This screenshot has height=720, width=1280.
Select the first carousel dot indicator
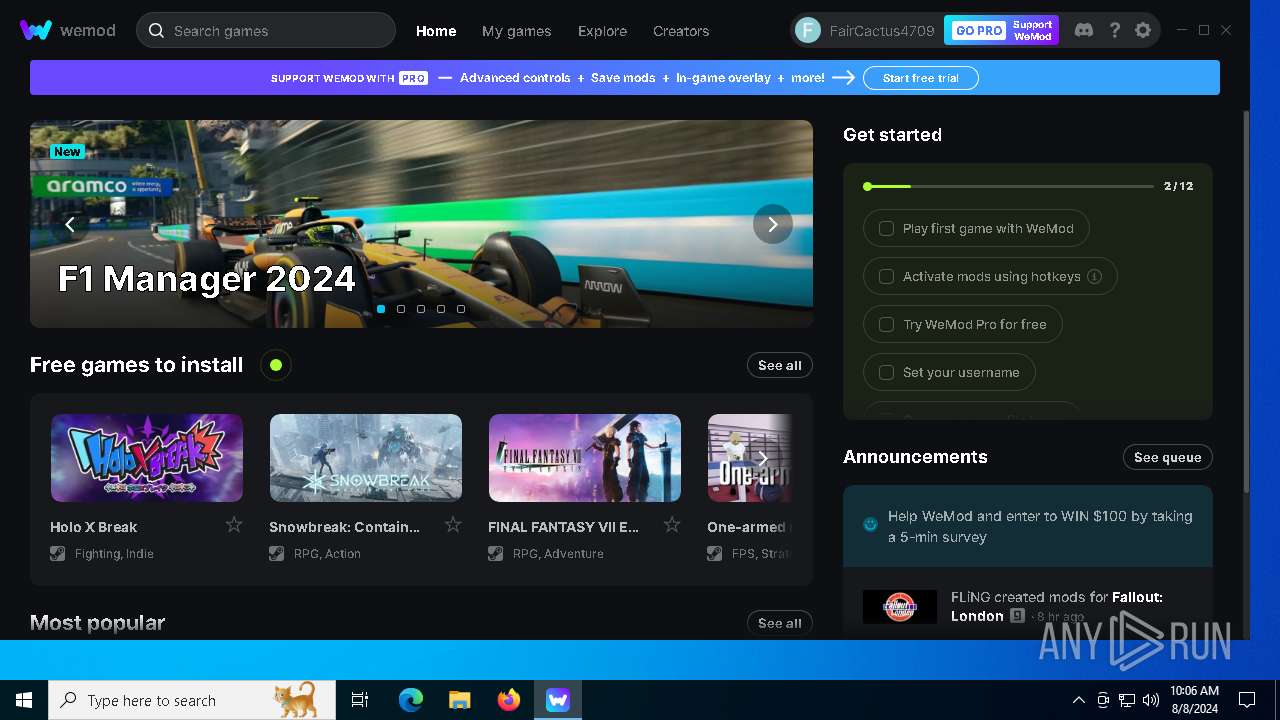coord(381,309)
